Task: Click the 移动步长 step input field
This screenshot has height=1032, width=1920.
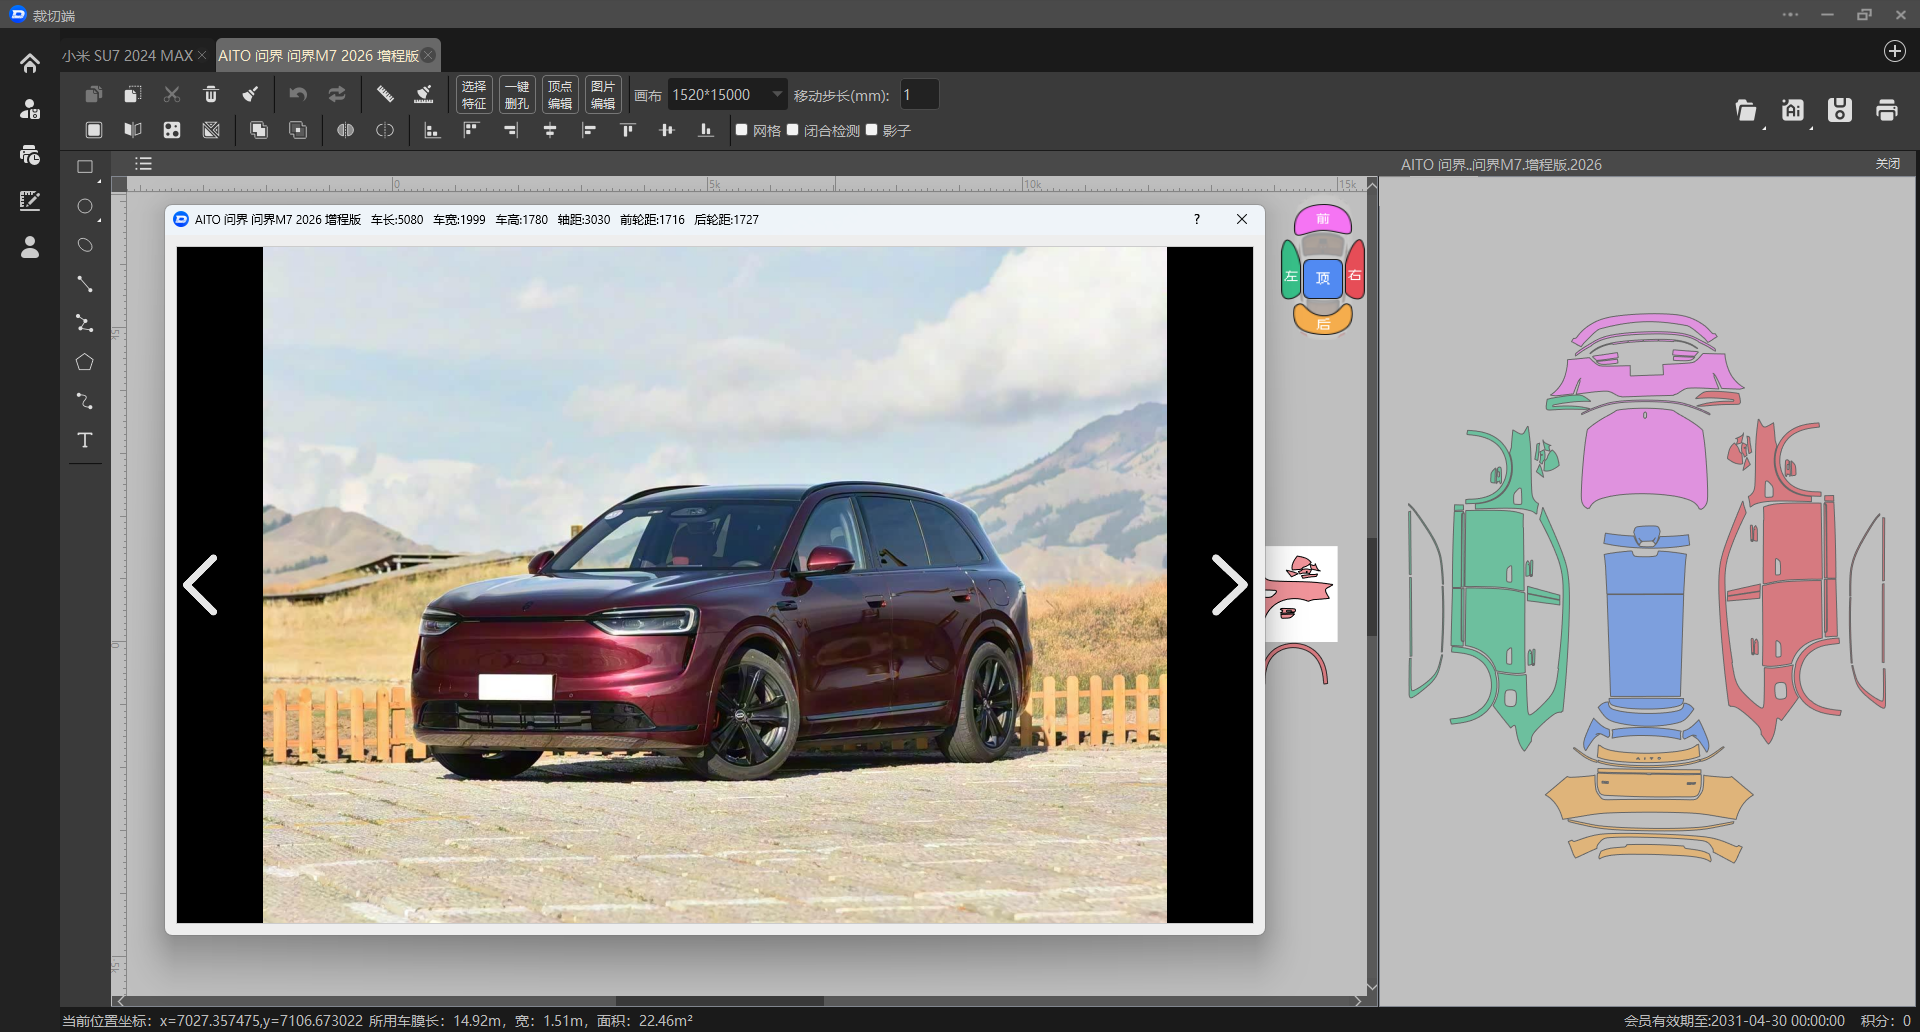Action: pos(920,95)
